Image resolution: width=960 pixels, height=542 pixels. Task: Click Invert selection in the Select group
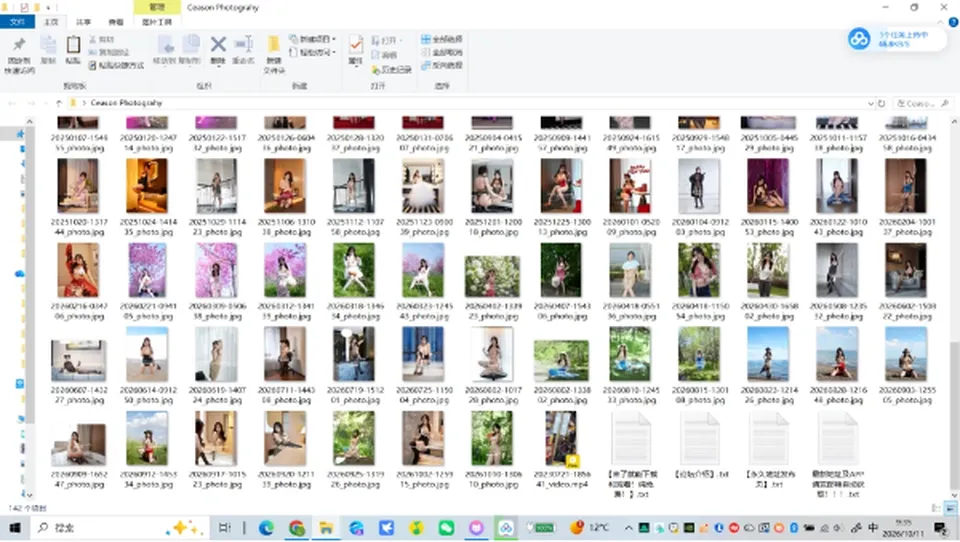[441, 66]
